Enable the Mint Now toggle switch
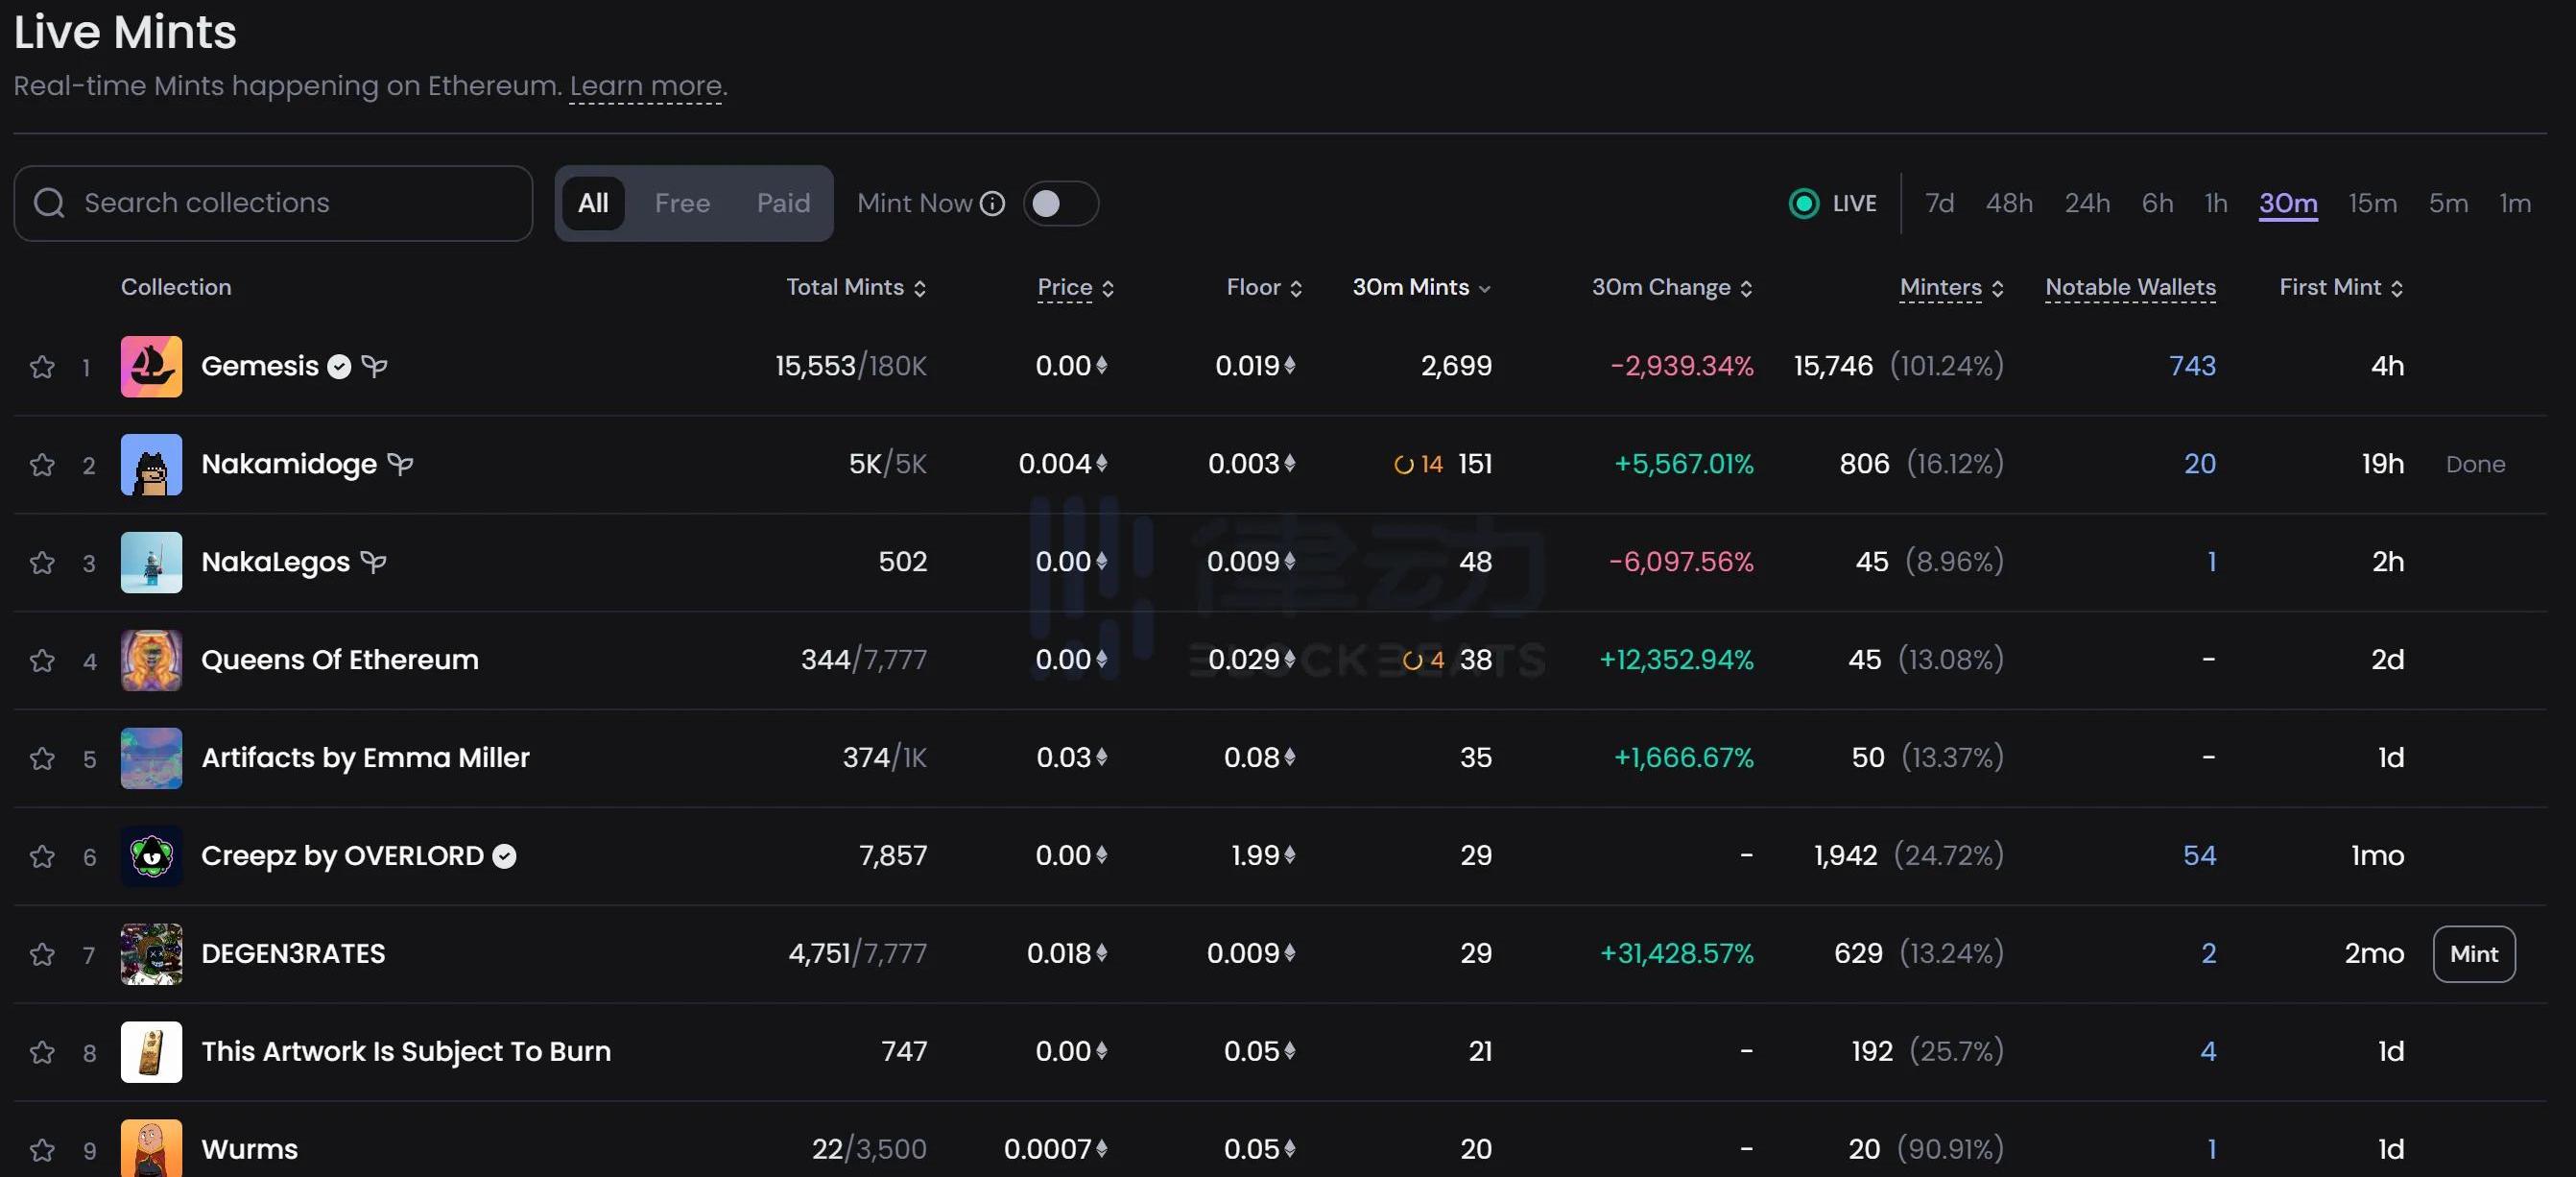Image resolution: width=2576 pixels, height=1177 pixels. (1060, 204)
